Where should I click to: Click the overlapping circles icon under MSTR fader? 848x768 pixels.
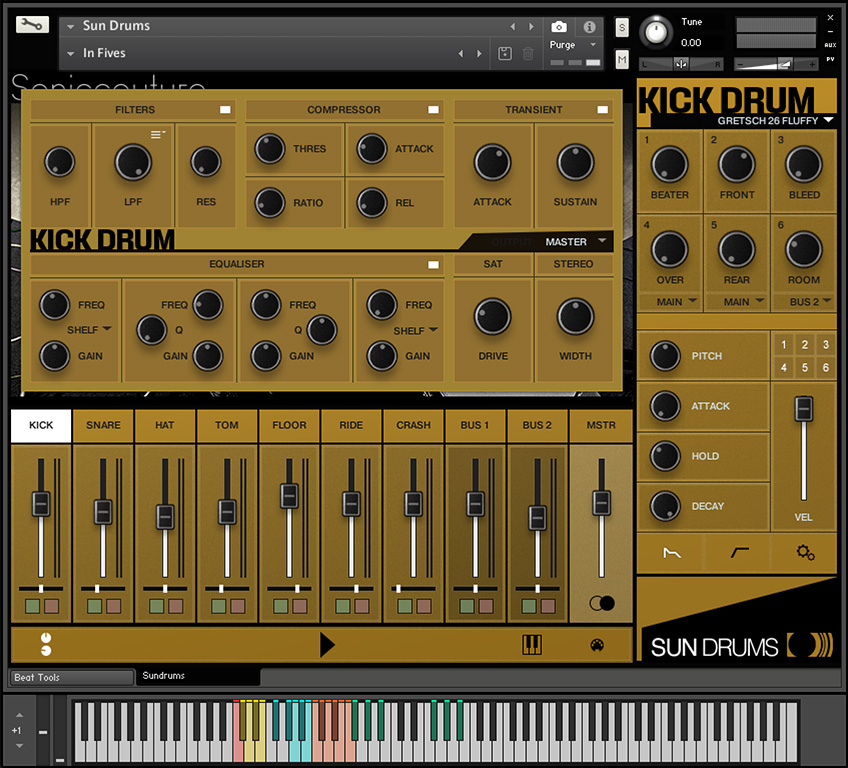pos(602,603)
